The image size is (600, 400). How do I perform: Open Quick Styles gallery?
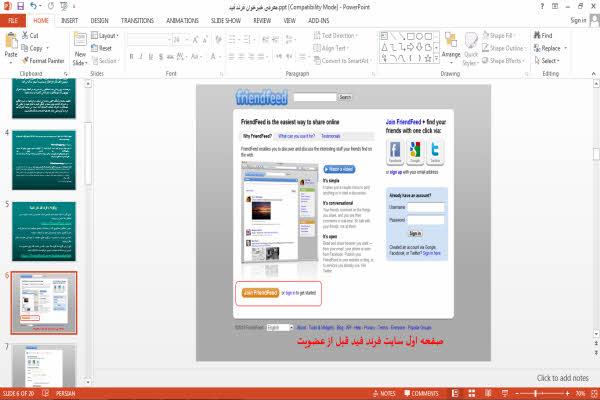pyautogui.click(x=470, y=49)
